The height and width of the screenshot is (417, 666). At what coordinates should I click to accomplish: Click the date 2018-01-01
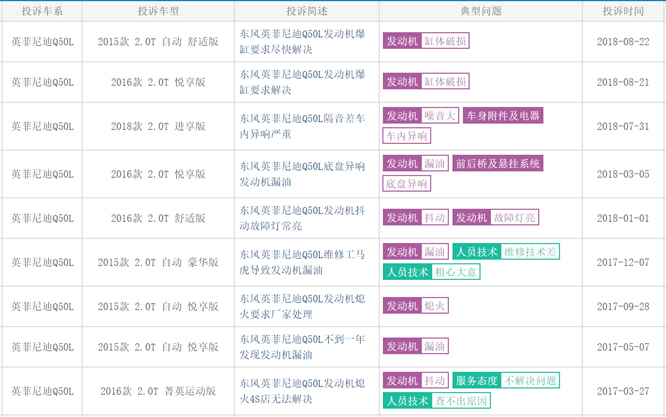(623, 218)
